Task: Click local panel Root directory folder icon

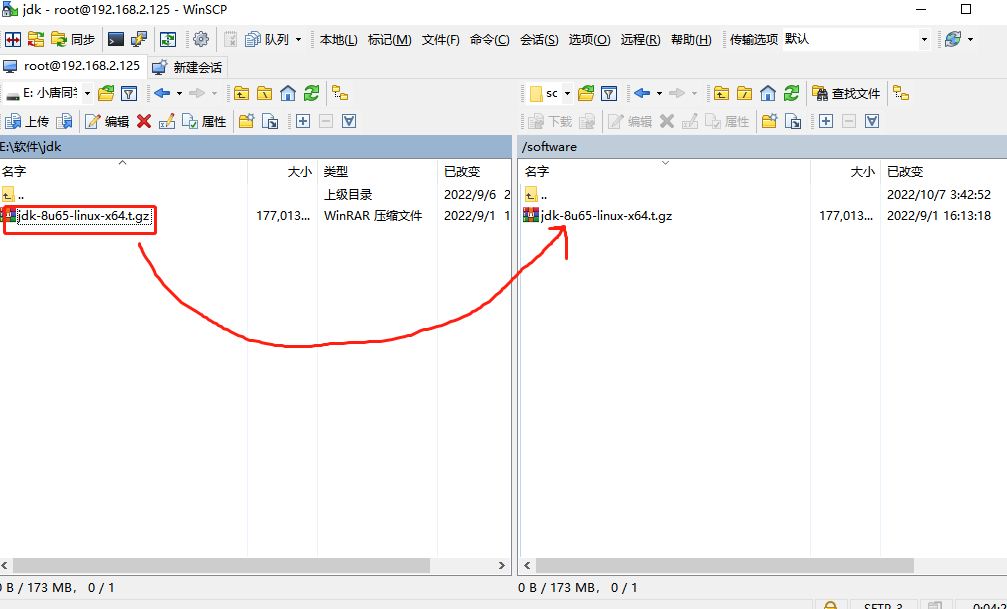Action: pos(265,94)
